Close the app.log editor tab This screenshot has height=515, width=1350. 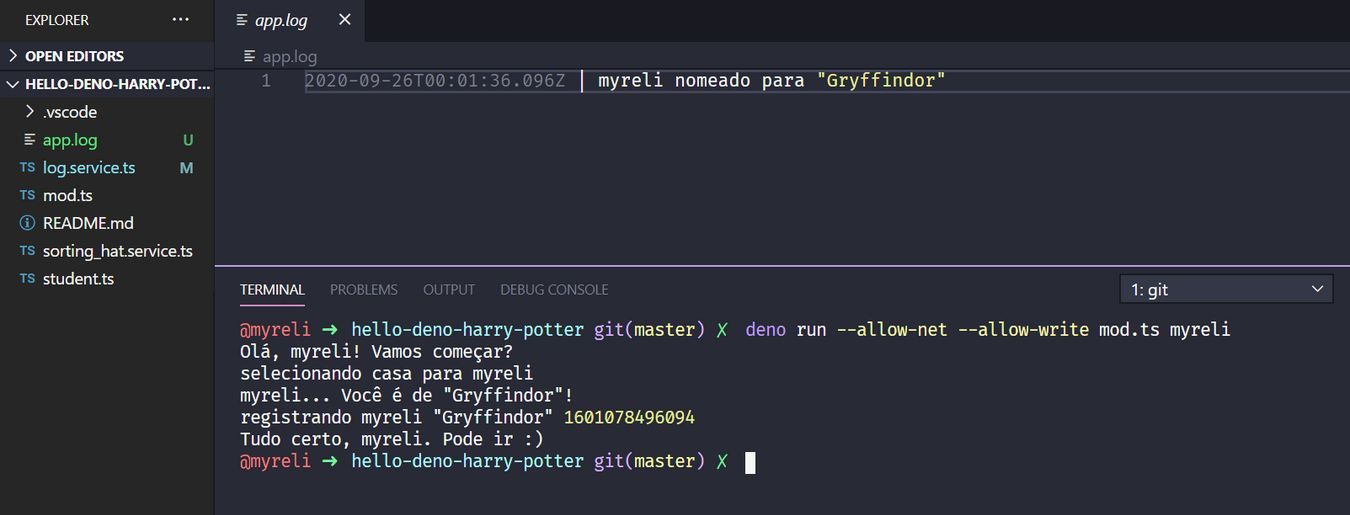pos(344,20)
